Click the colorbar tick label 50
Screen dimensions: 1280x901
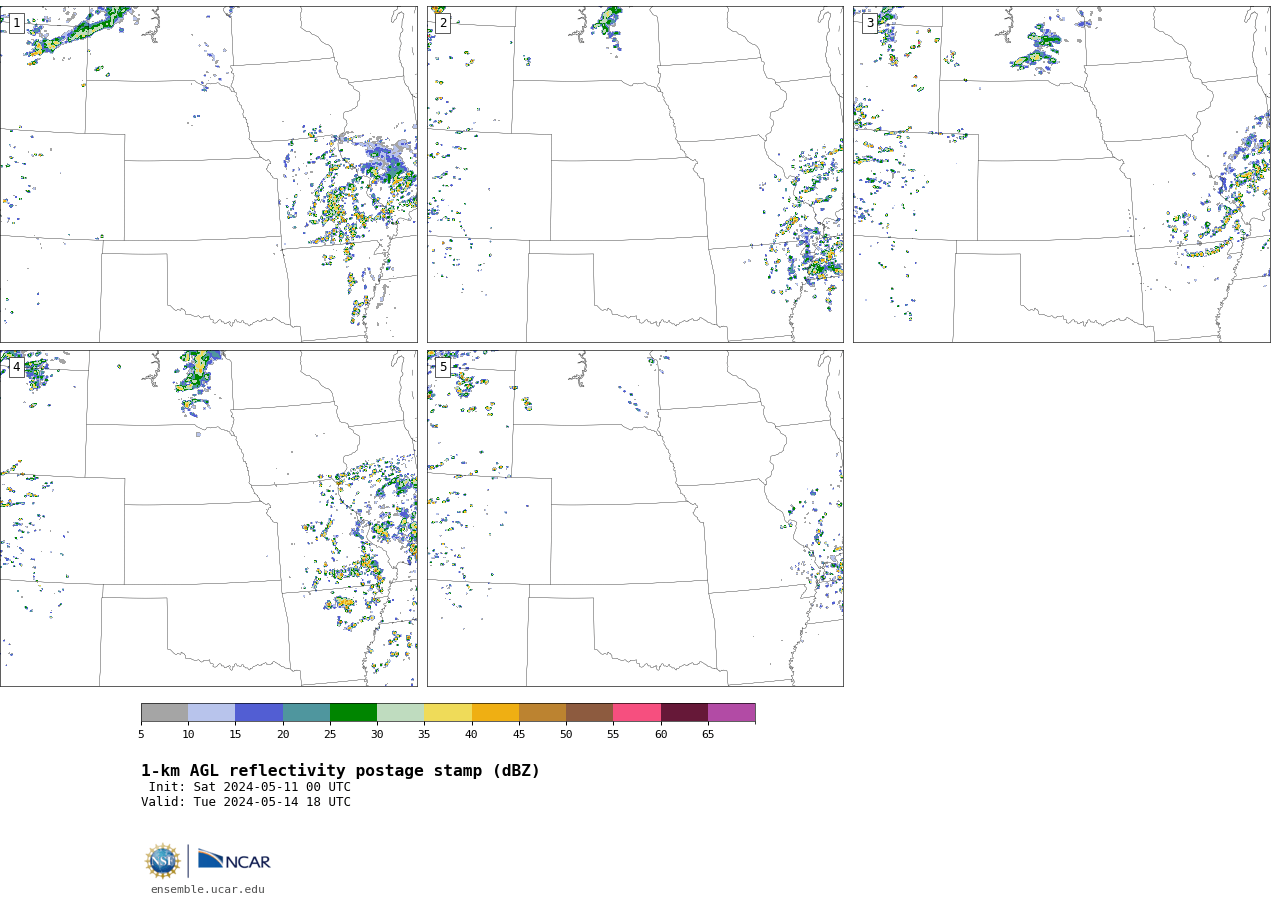click(566, 735)
